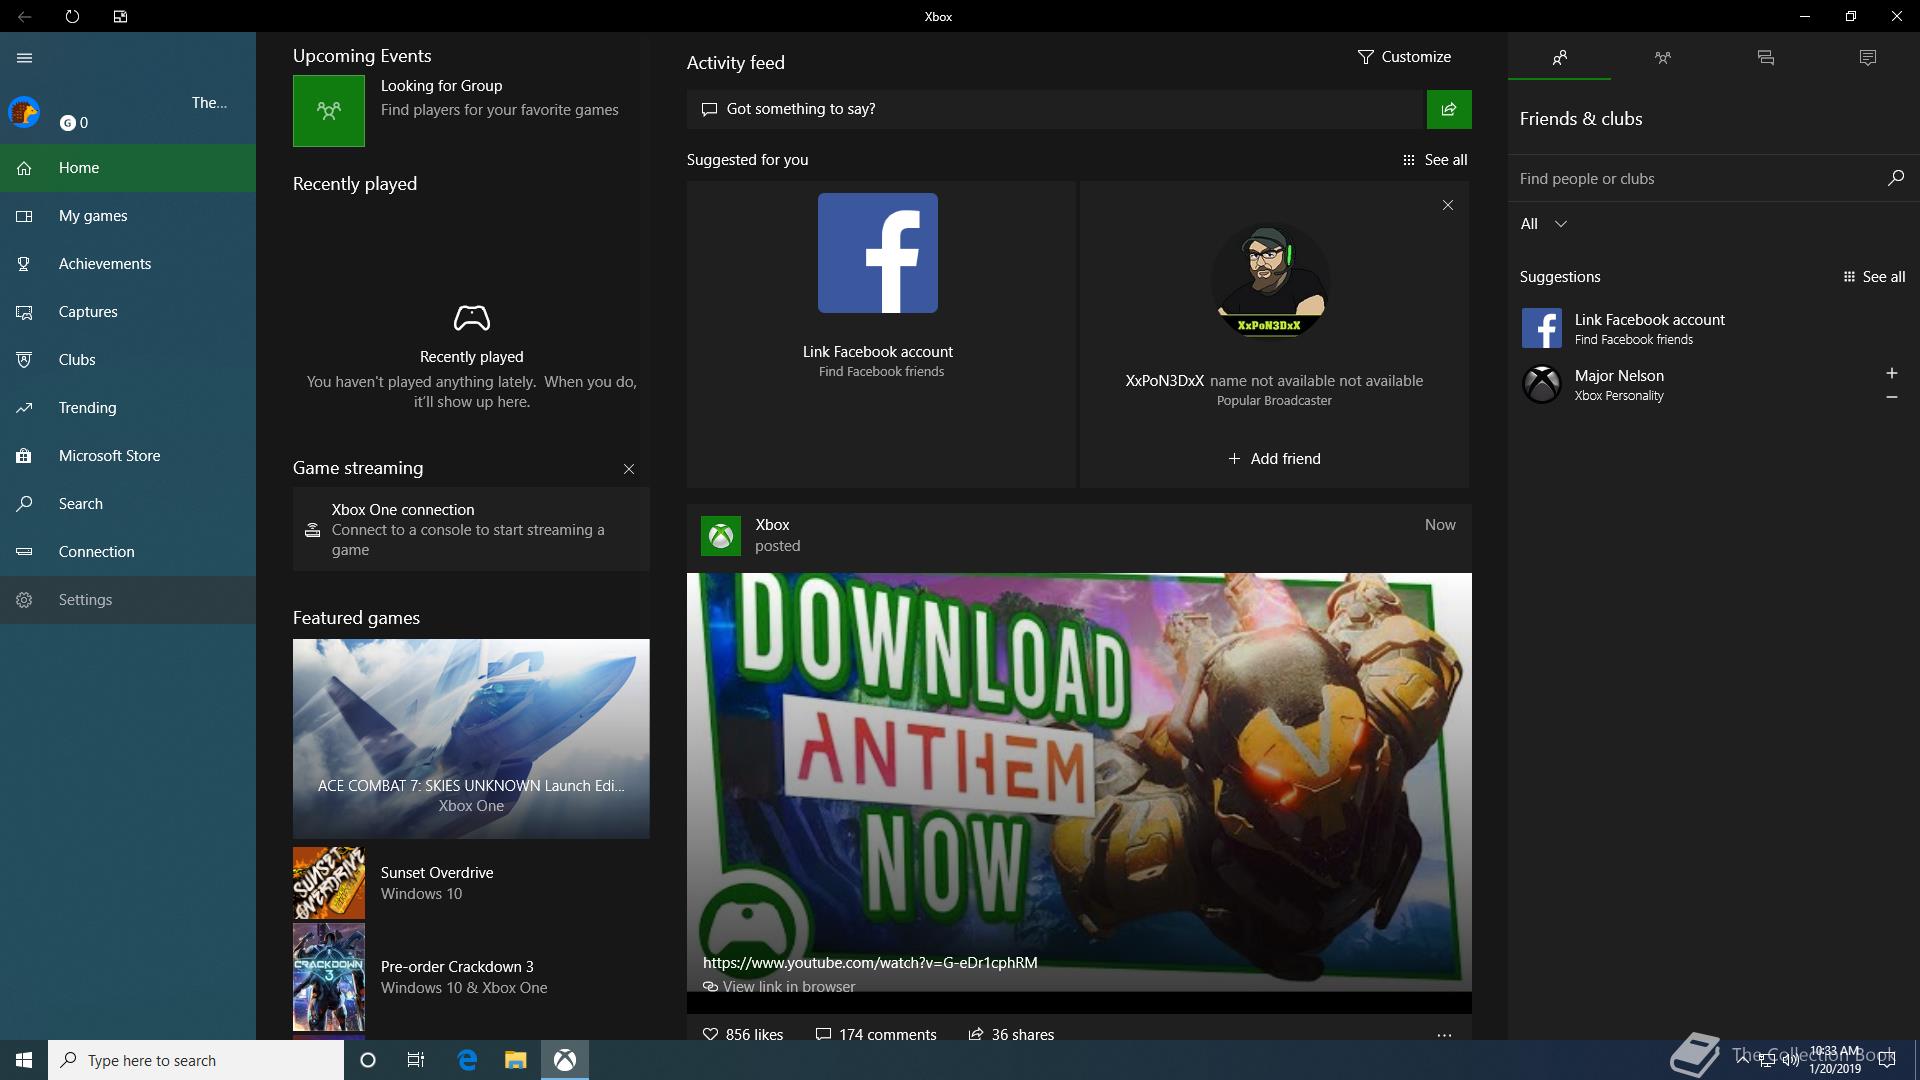Image resolution: width=1920 pixels, height=1080 pixels.
Task: Open File Explorer from taskbar
Action: (x=515, y=1060)
